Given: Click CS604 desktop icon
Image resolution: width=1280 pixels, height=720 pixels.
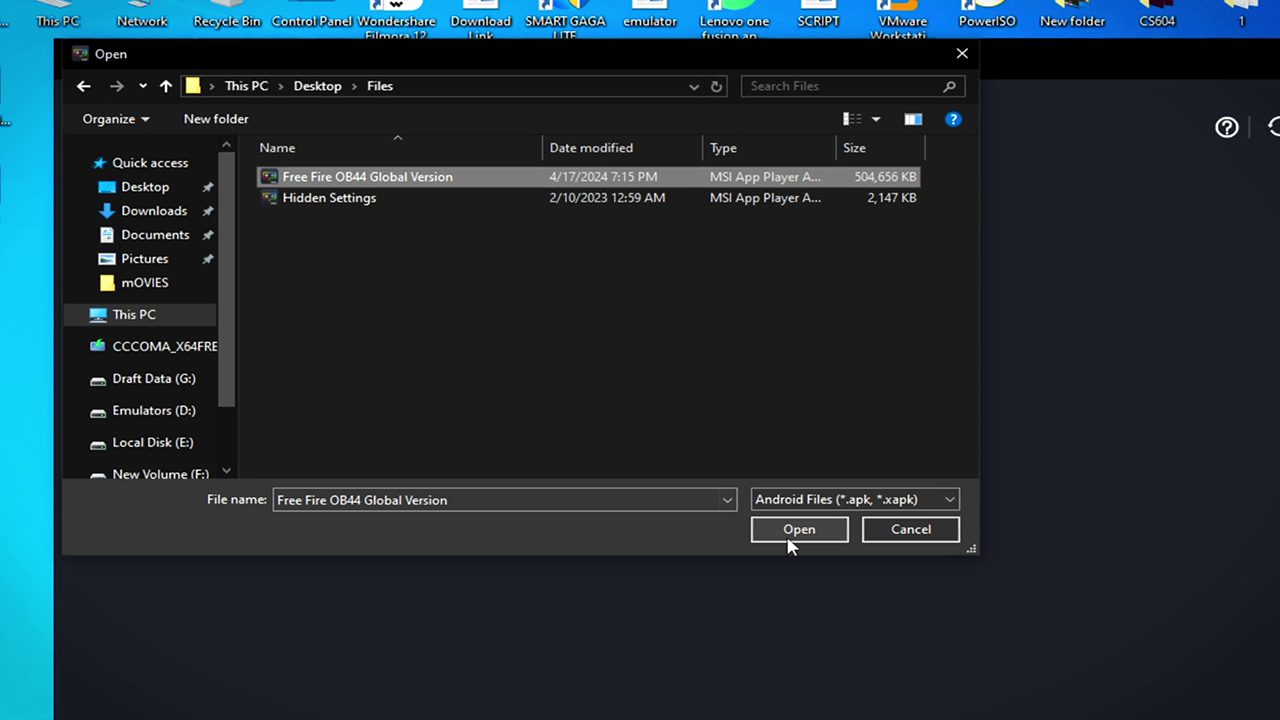Looking at the screenshot, I should tap(1157, 14).
